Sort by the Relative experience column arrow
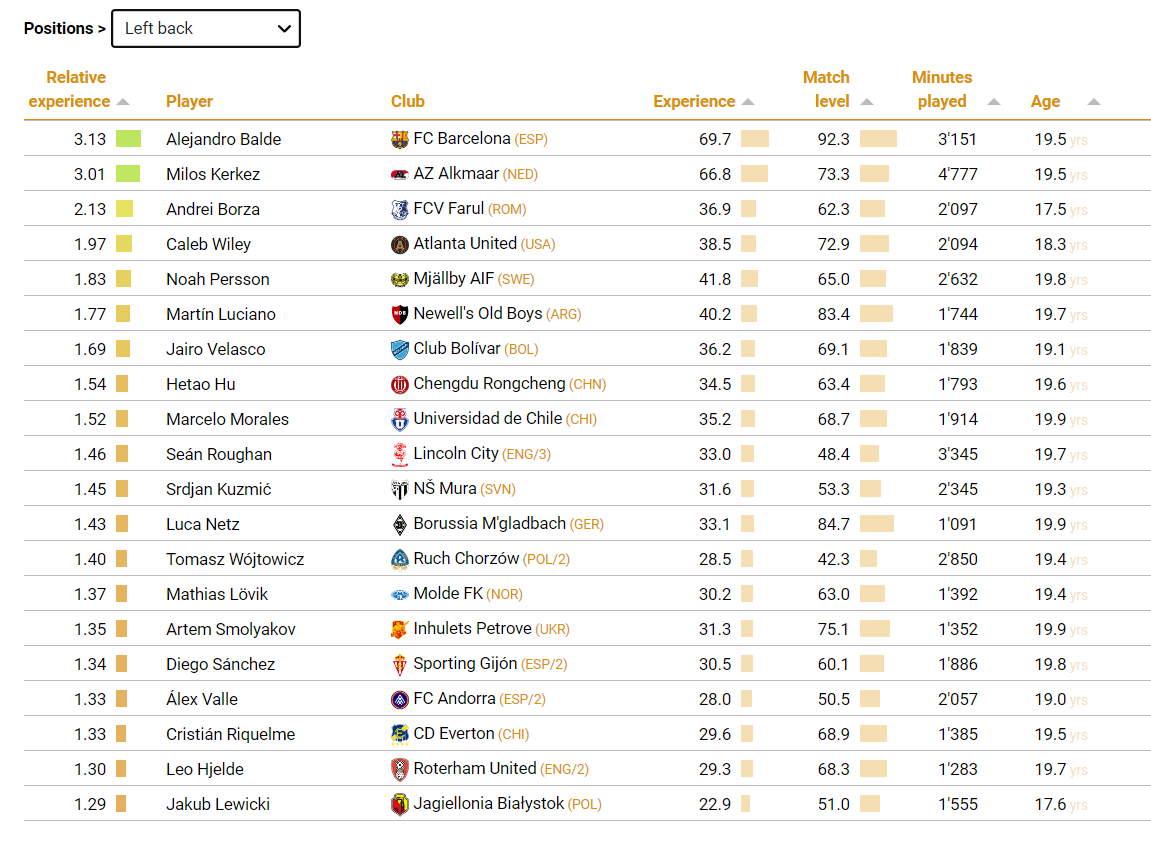 pos(123,102)
